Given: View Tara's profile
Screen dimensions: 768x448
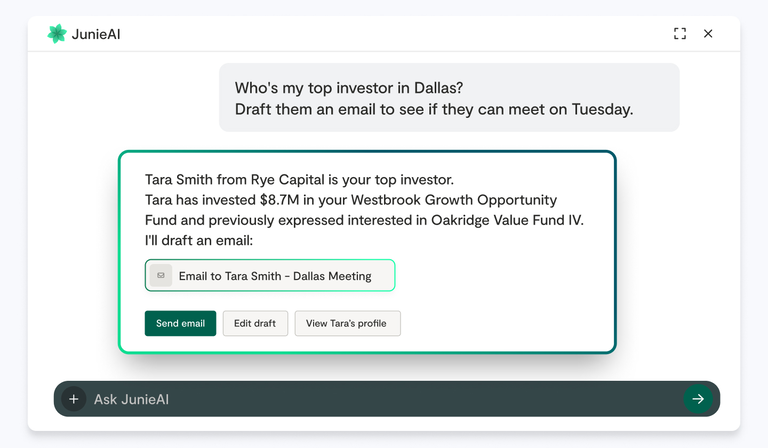Looking at the screenshot, I should [346, 323].
